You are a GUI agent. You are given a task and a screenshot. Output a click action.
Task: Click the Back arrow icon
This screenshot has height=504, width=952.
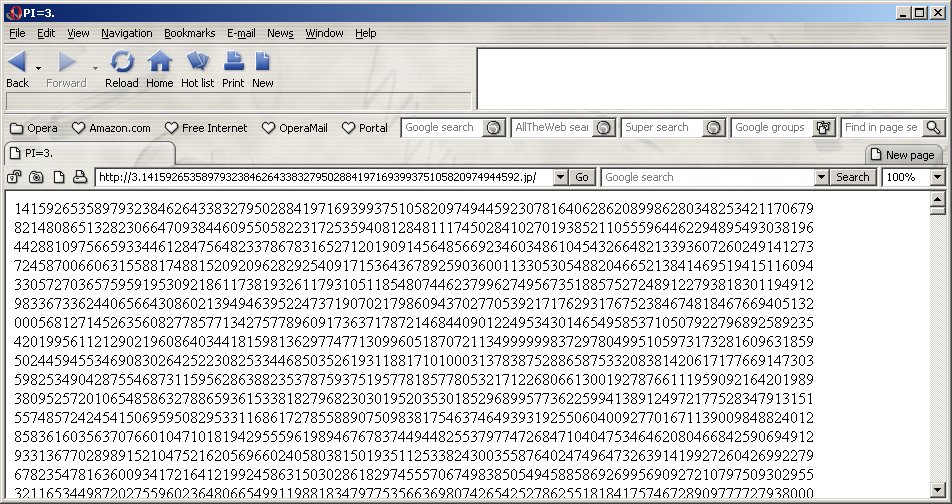17,61
